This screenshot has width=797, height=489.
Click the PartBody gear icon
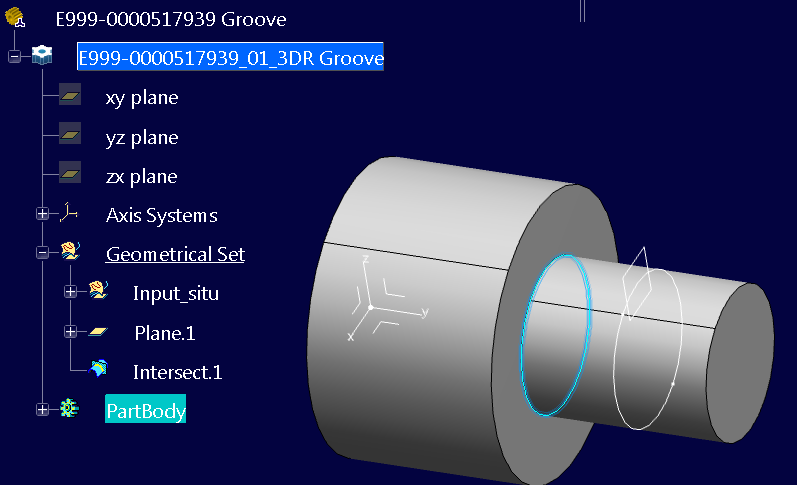coord(69,408)
